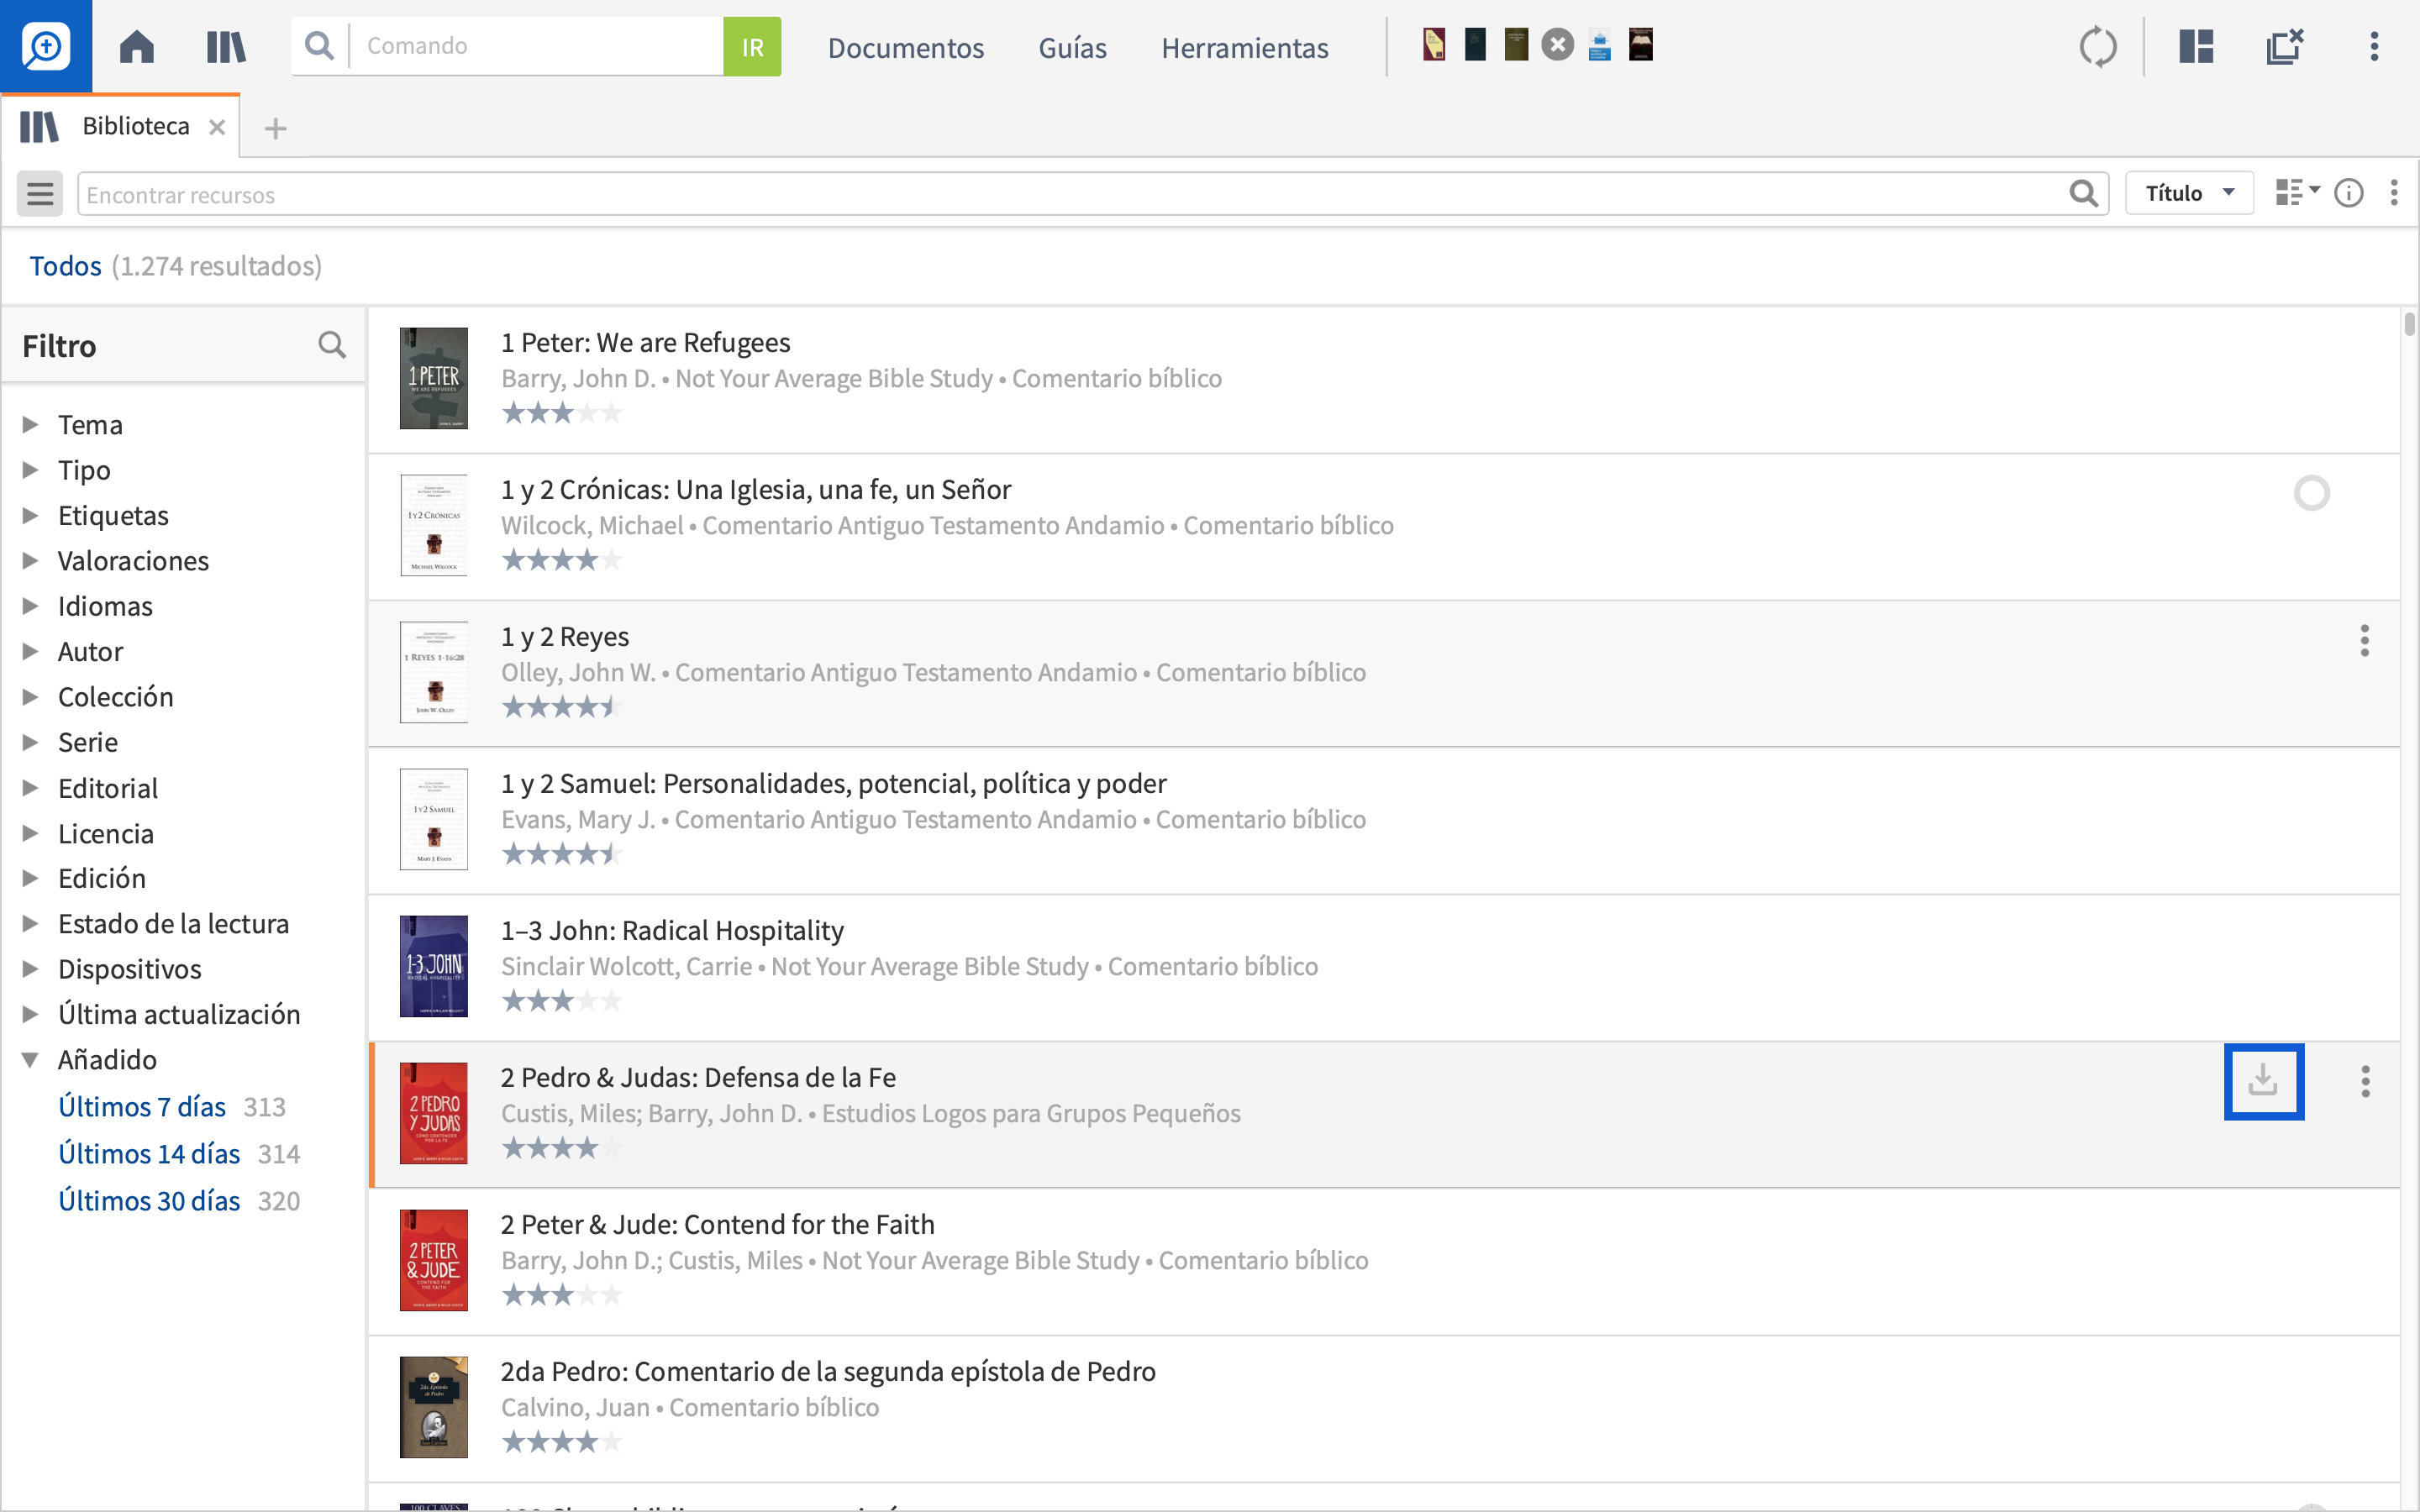
Task: Click the search icon in Encontrar recursos field
Action: coord(2084,193)
